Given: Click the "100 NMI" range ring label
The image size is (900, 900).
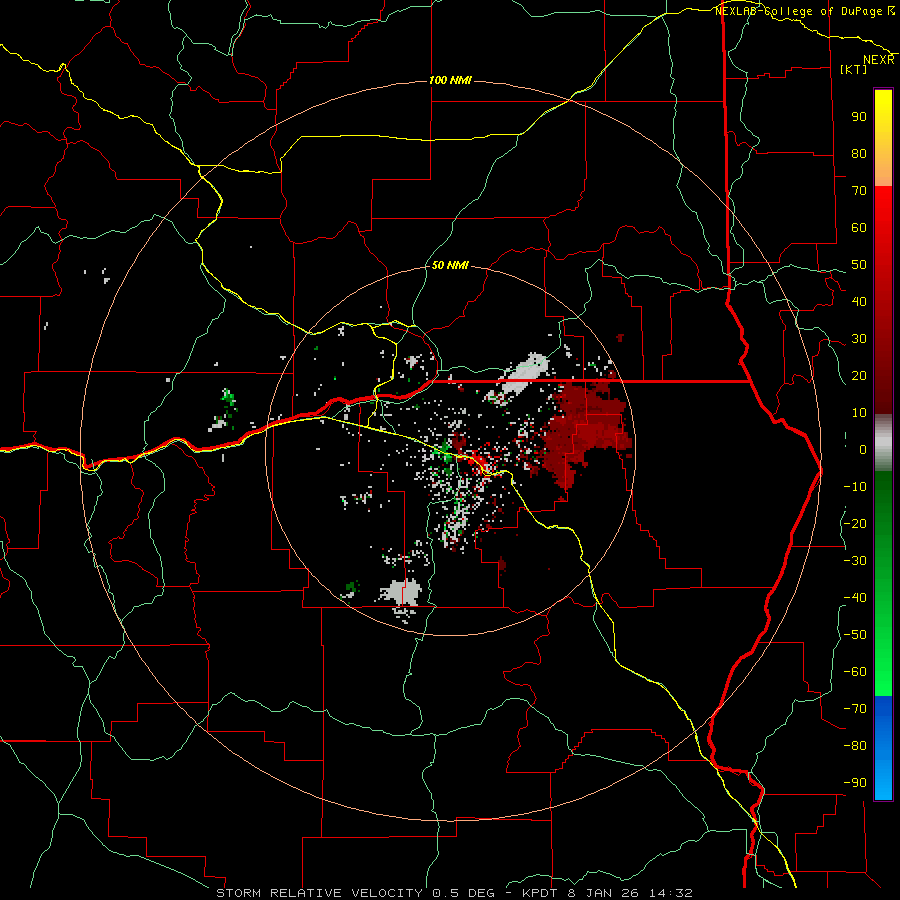Looking at the screenshot, I should (451, 80).
